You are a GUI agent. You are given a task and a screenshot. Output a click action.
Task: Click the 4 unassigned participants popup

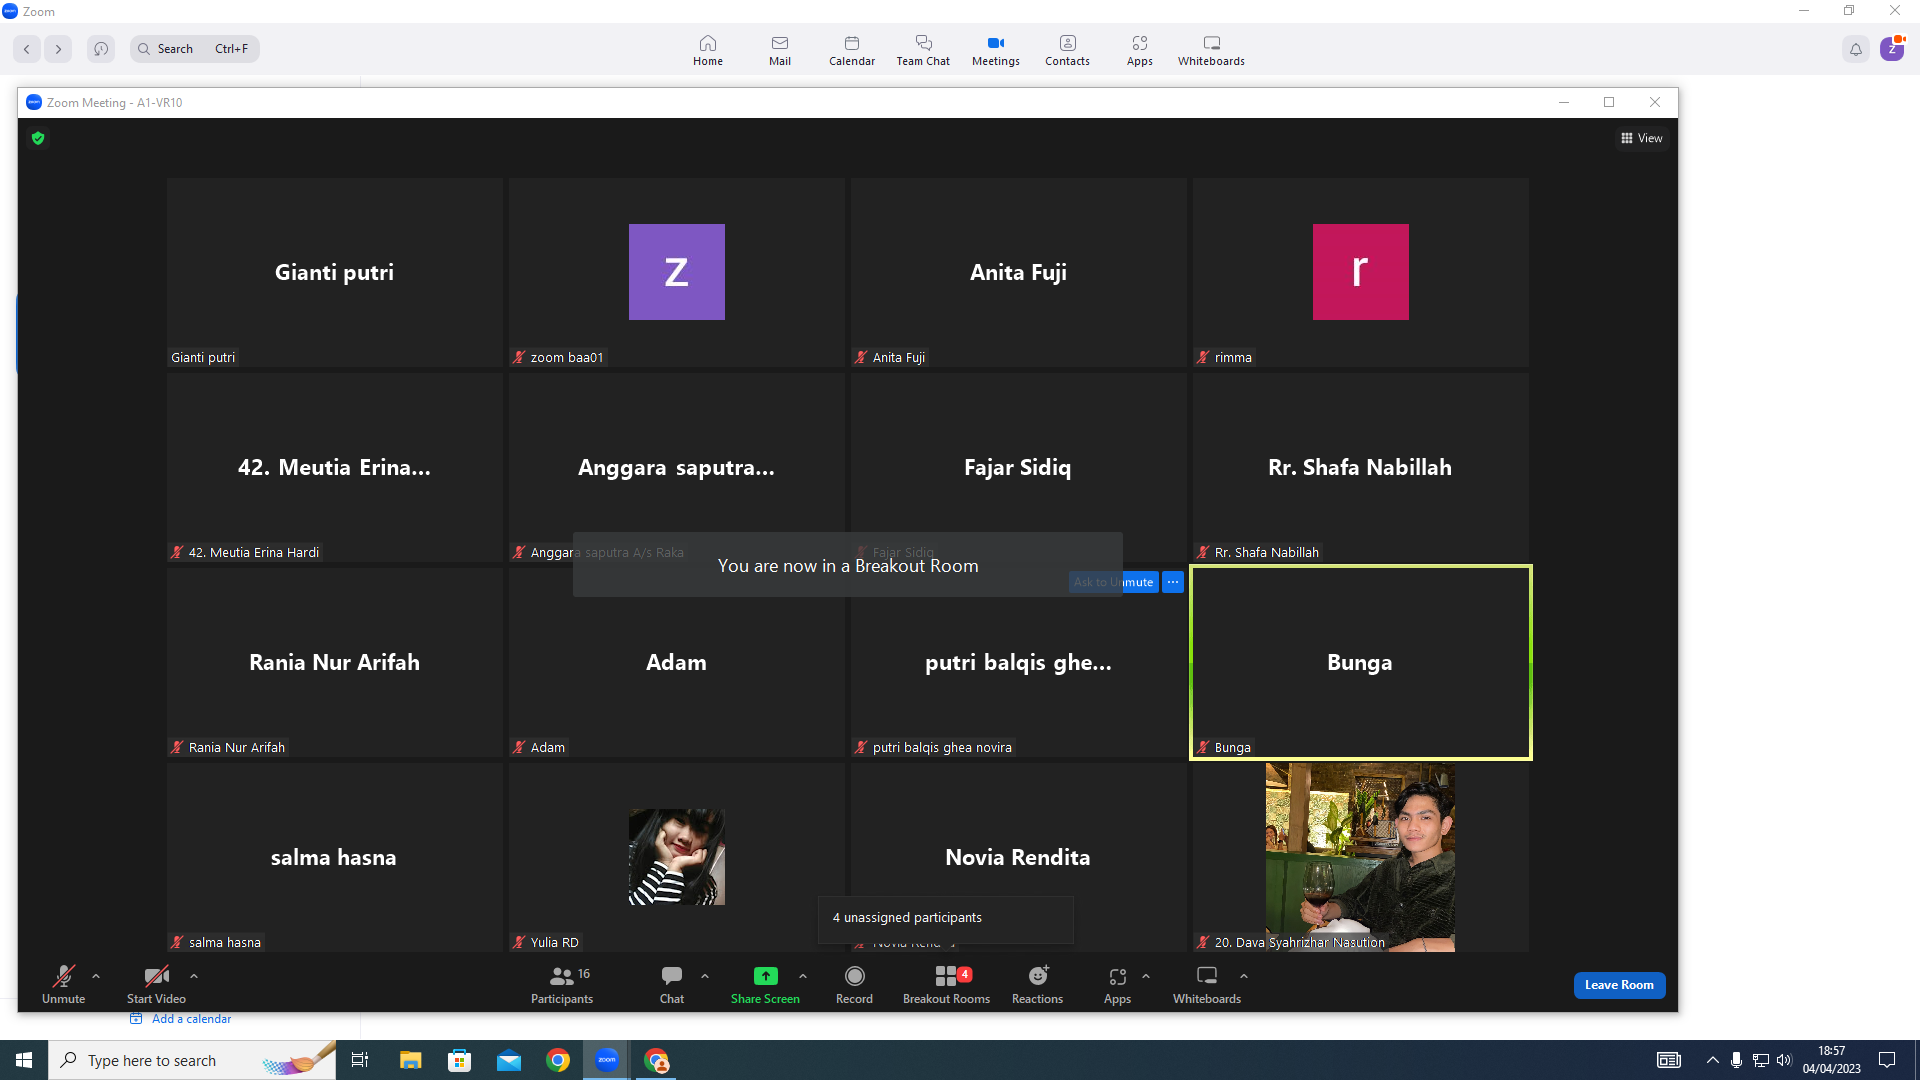click(x=945, y=918)
